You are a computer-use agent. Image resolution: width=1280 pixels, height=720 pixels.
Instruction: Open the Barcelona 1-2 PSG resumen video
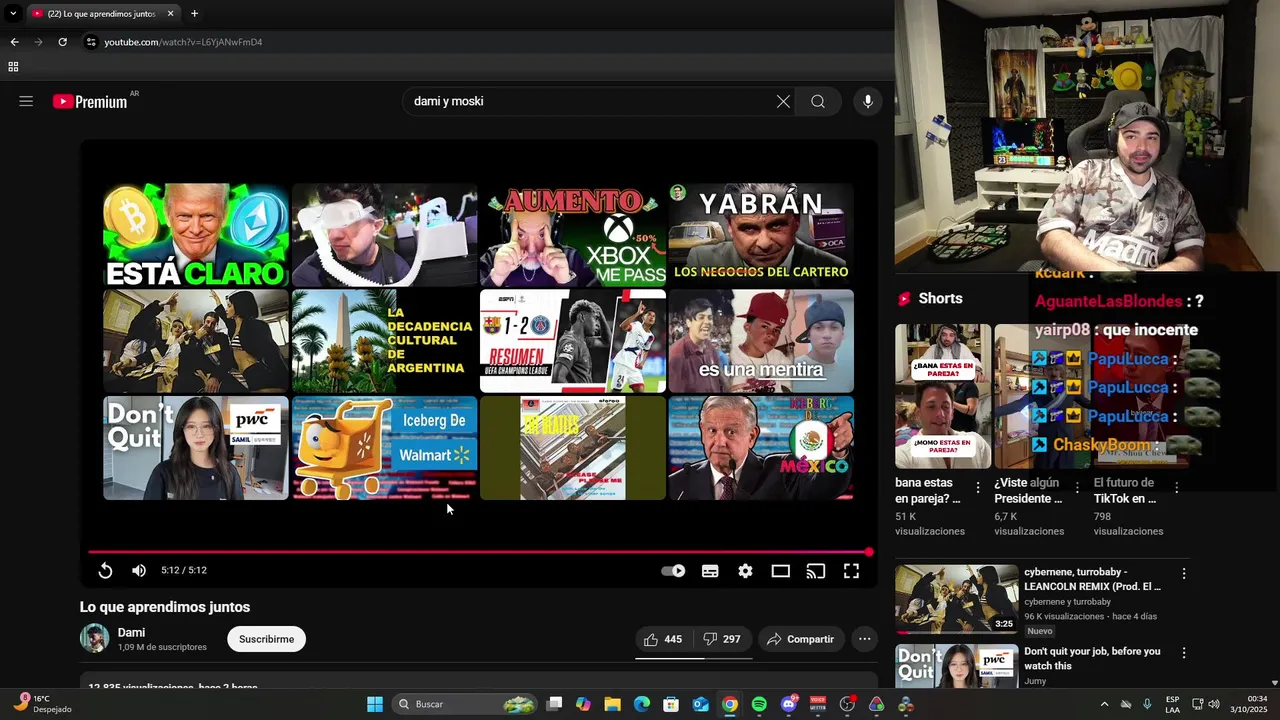[572, 341]
